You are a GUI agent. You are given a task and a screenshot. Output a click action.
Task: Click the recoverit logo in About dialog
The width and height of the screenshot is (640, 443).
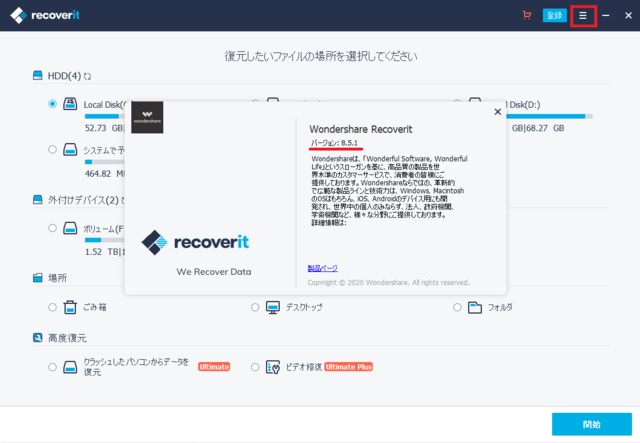195,242
